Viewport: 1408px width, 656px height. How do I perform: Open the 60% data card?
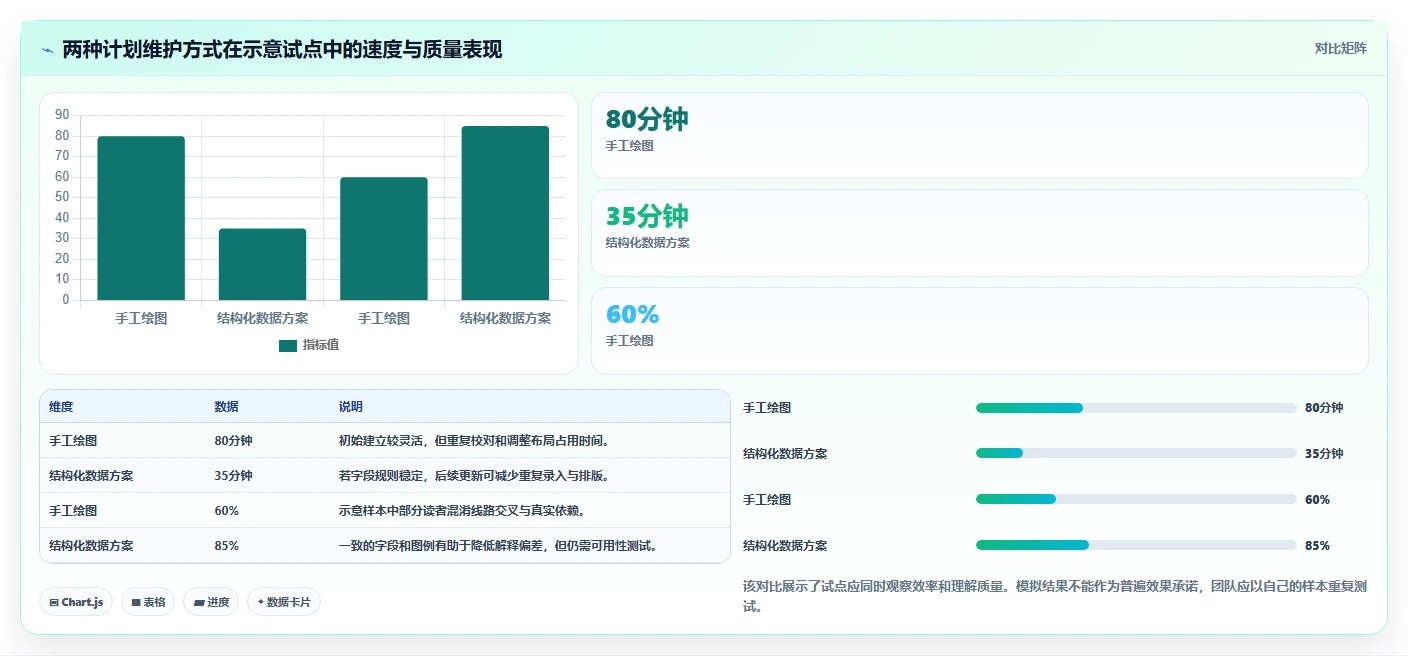[980, 331]
